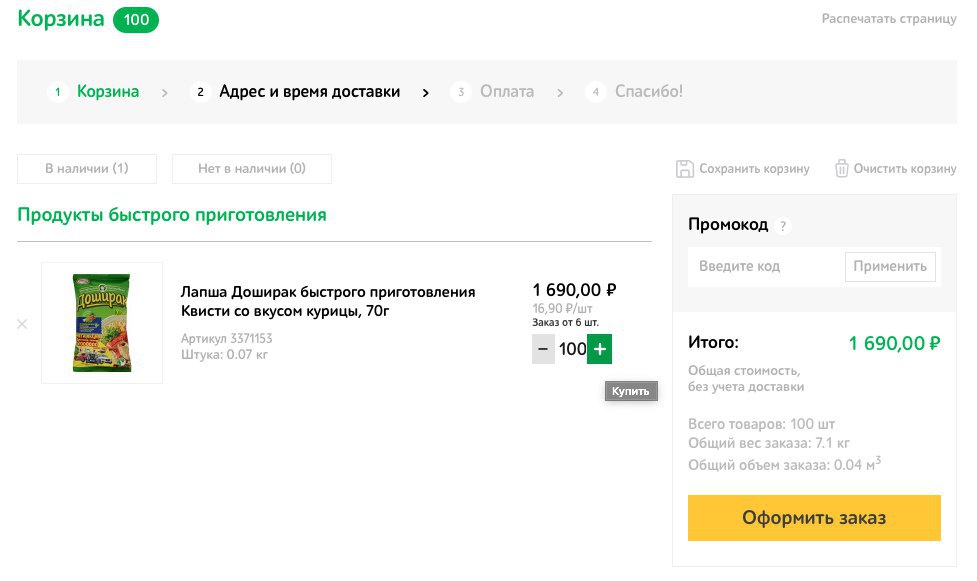Click the 'Купить' tooltip label

[631, 391]
